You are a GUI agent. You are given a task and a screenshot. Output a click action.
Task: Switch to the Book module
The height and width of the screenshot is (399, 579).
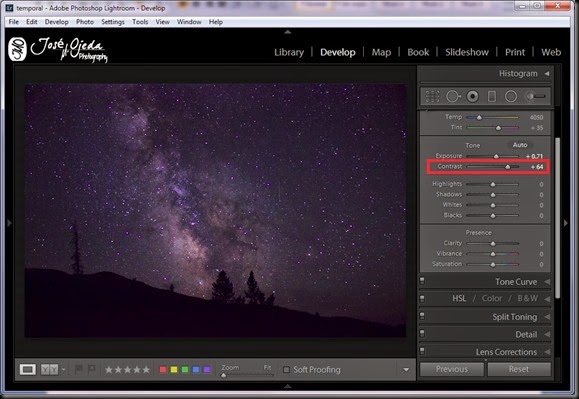pos(418,52)
